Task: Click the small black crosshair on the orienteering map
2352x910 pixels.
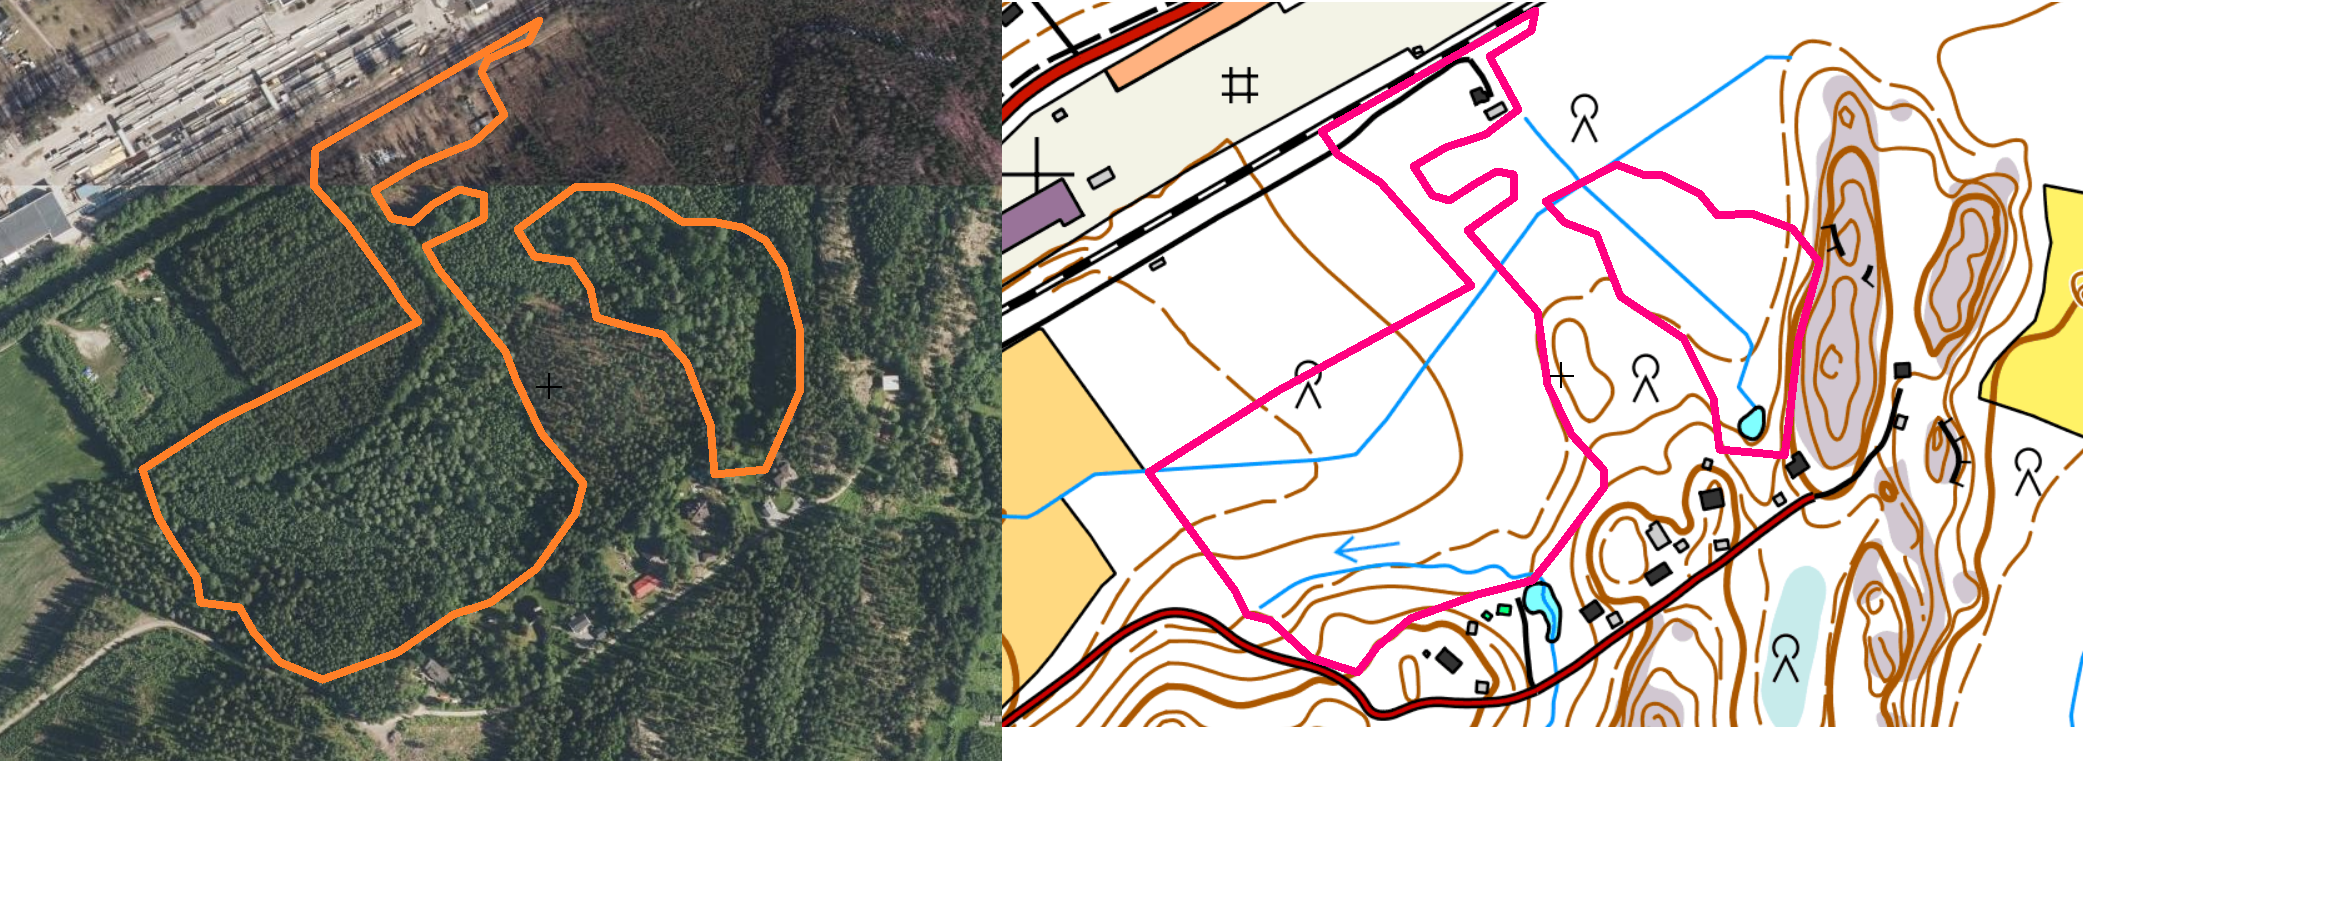Action: tap(1561, 376)
